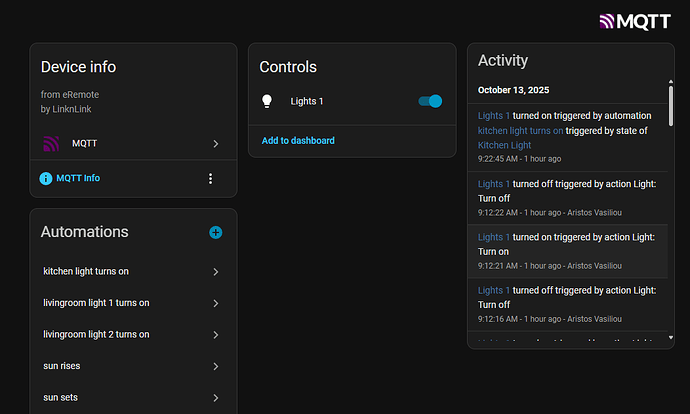Click the MQTT integration icon in Device info
The image size is (690, 414).
point(51,144)
